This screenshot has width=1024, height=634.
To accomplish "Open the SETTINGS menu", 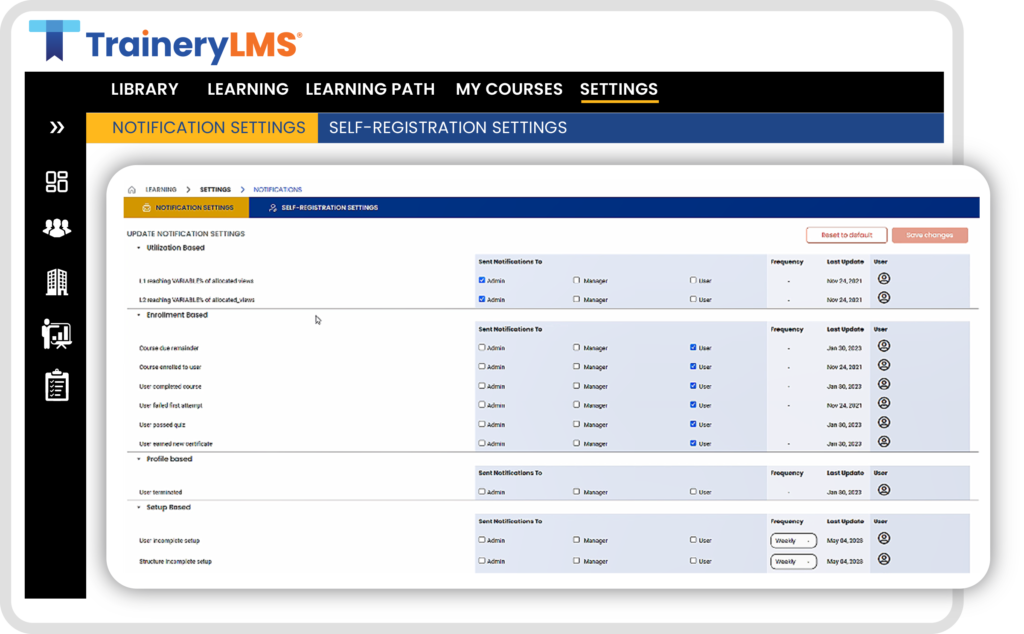I will click(x=618, y=89).
